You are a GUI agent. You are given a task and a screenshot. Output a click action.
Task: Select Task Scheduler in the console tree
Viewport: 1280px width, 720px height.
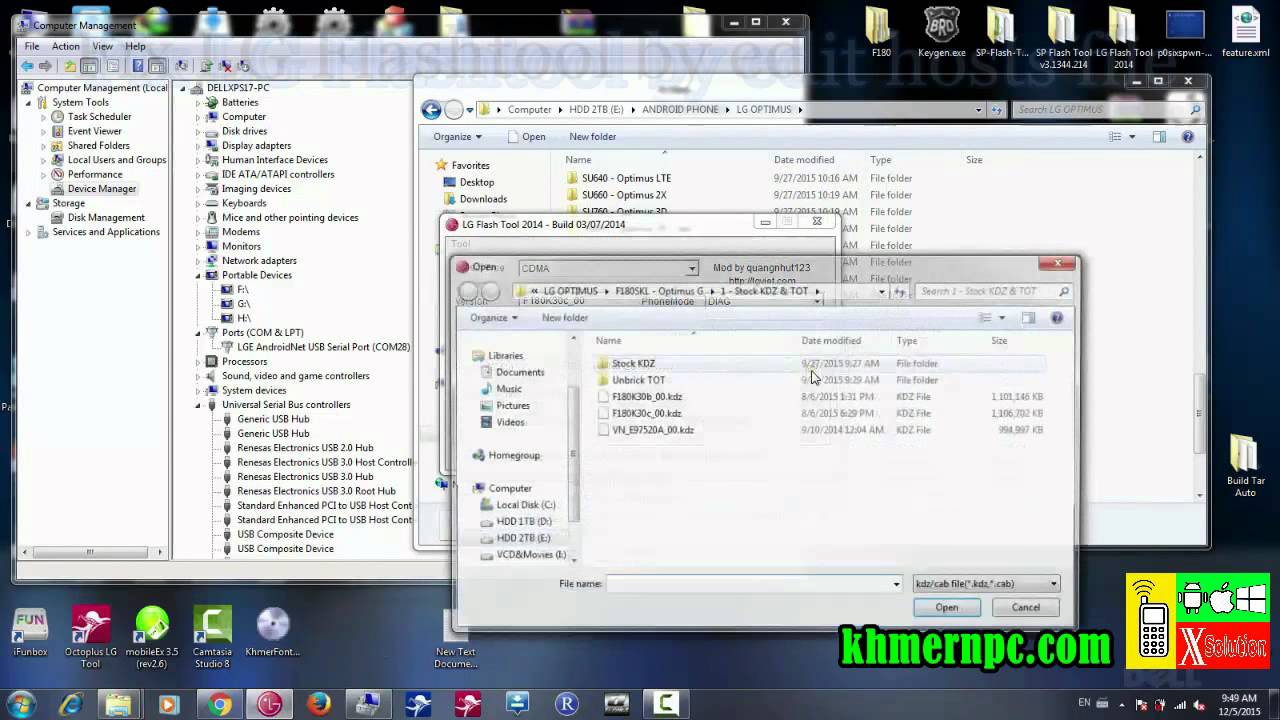pos(99,116)
